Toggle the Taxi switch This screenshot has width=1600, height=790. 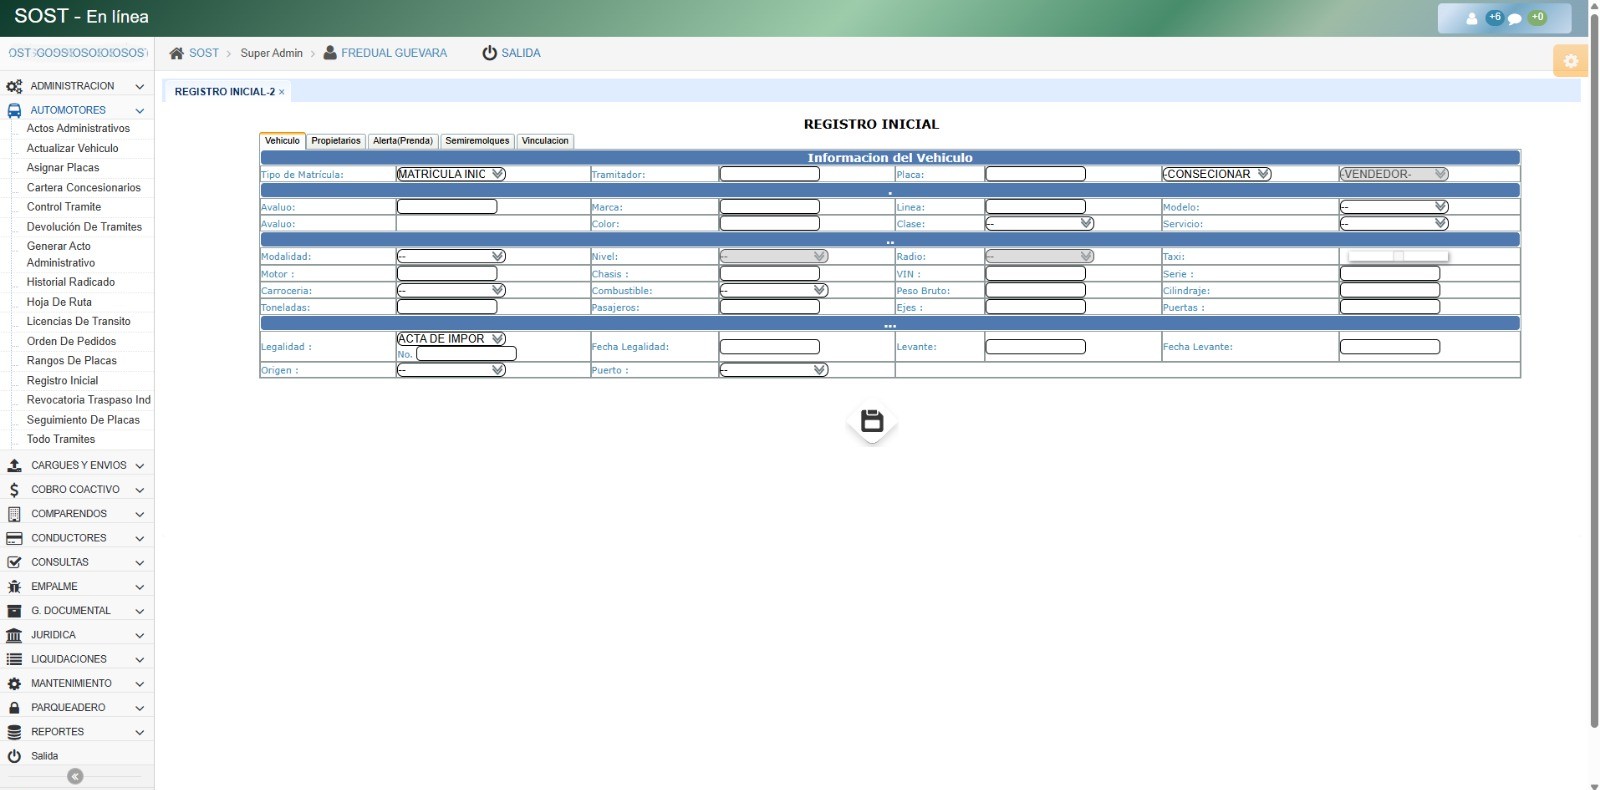1398,257
